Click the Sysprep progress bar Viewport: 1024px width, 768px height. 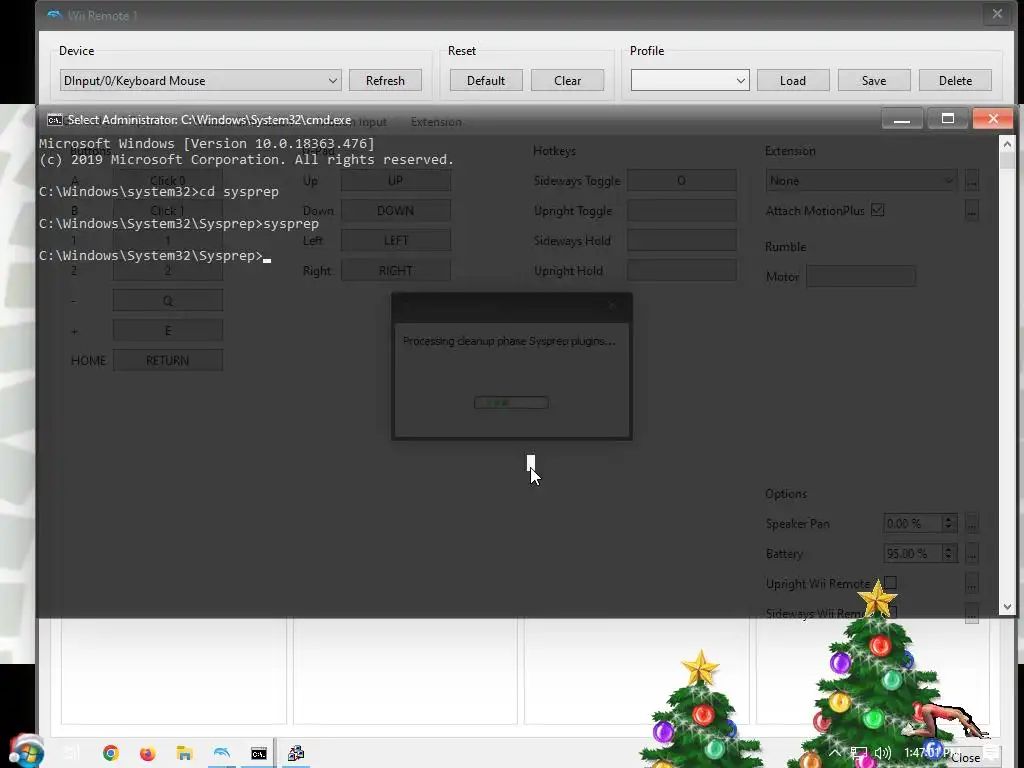tap(511, 402)
